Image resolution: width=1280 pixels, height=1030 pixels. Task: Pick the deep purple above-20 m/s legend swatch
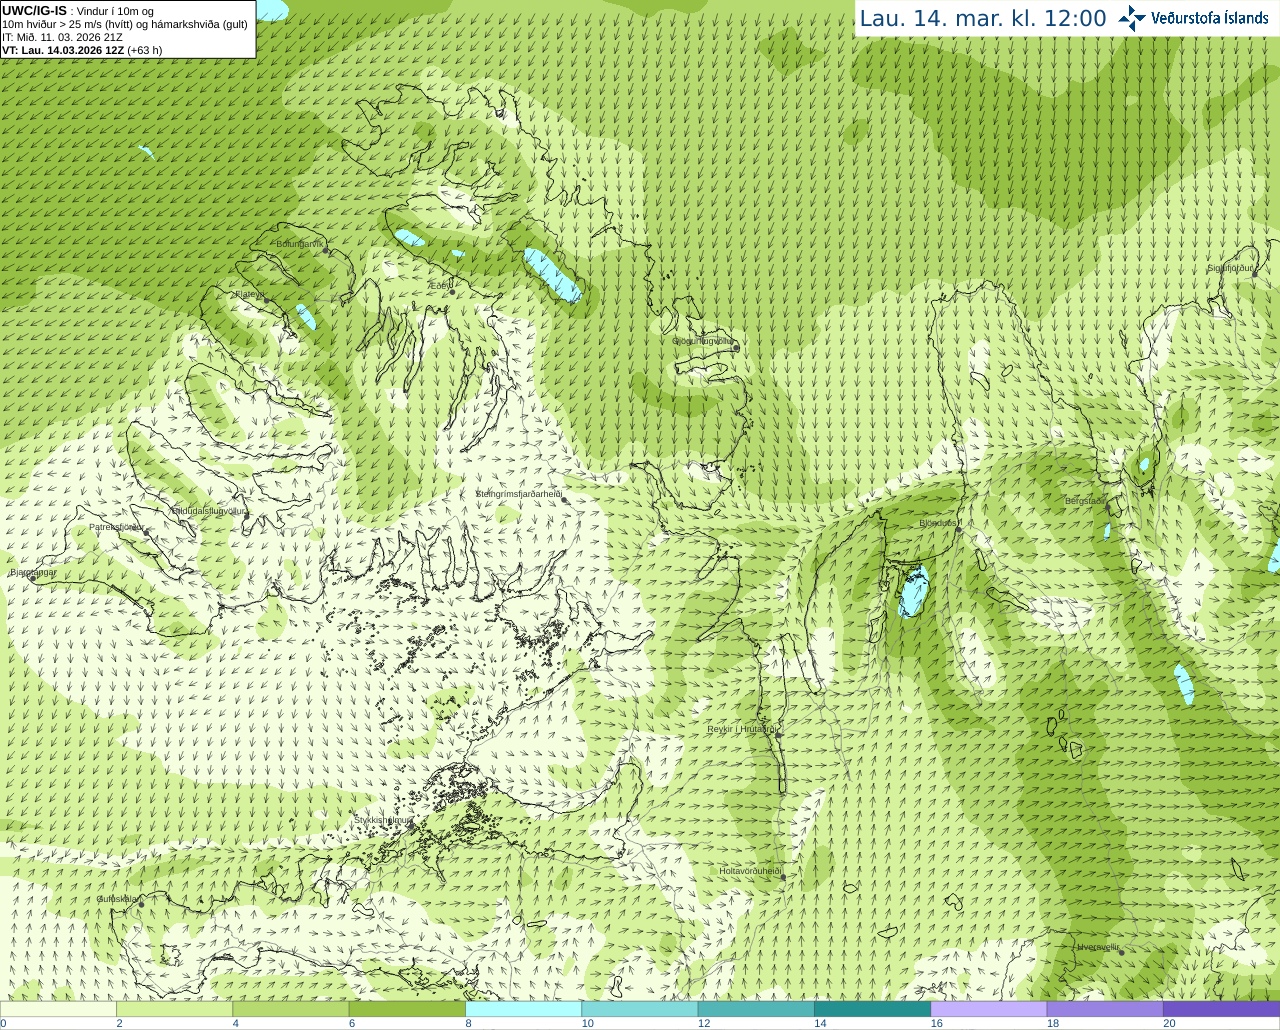(x=1221, y=1009)
